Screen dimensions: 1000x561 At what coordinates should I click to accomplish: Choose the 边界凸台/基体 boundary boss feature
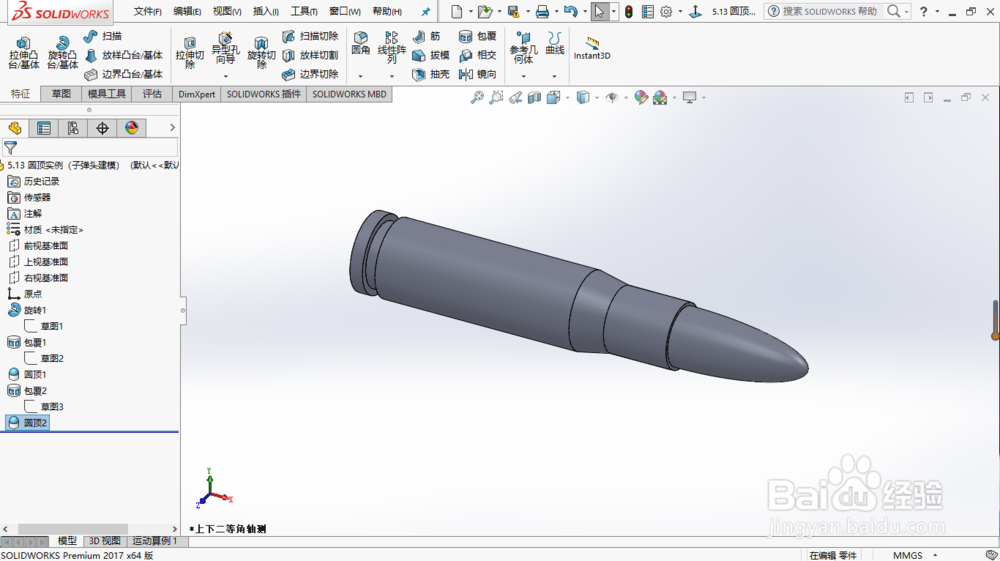click(x=124, y=75)
